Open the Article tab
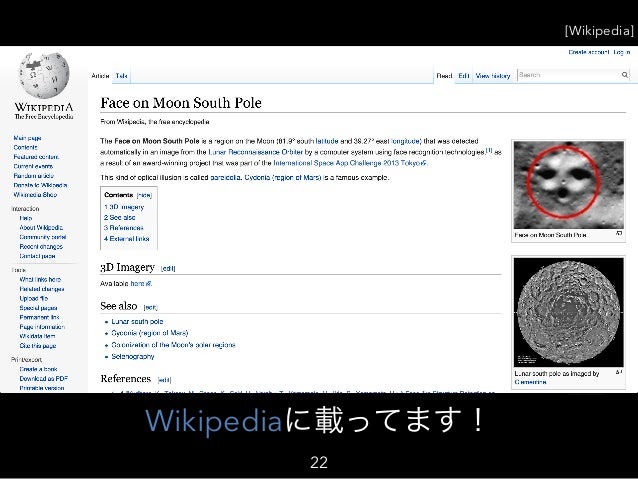Image resolution: width=638 pixels, height=479 pixels. [100, 76]
